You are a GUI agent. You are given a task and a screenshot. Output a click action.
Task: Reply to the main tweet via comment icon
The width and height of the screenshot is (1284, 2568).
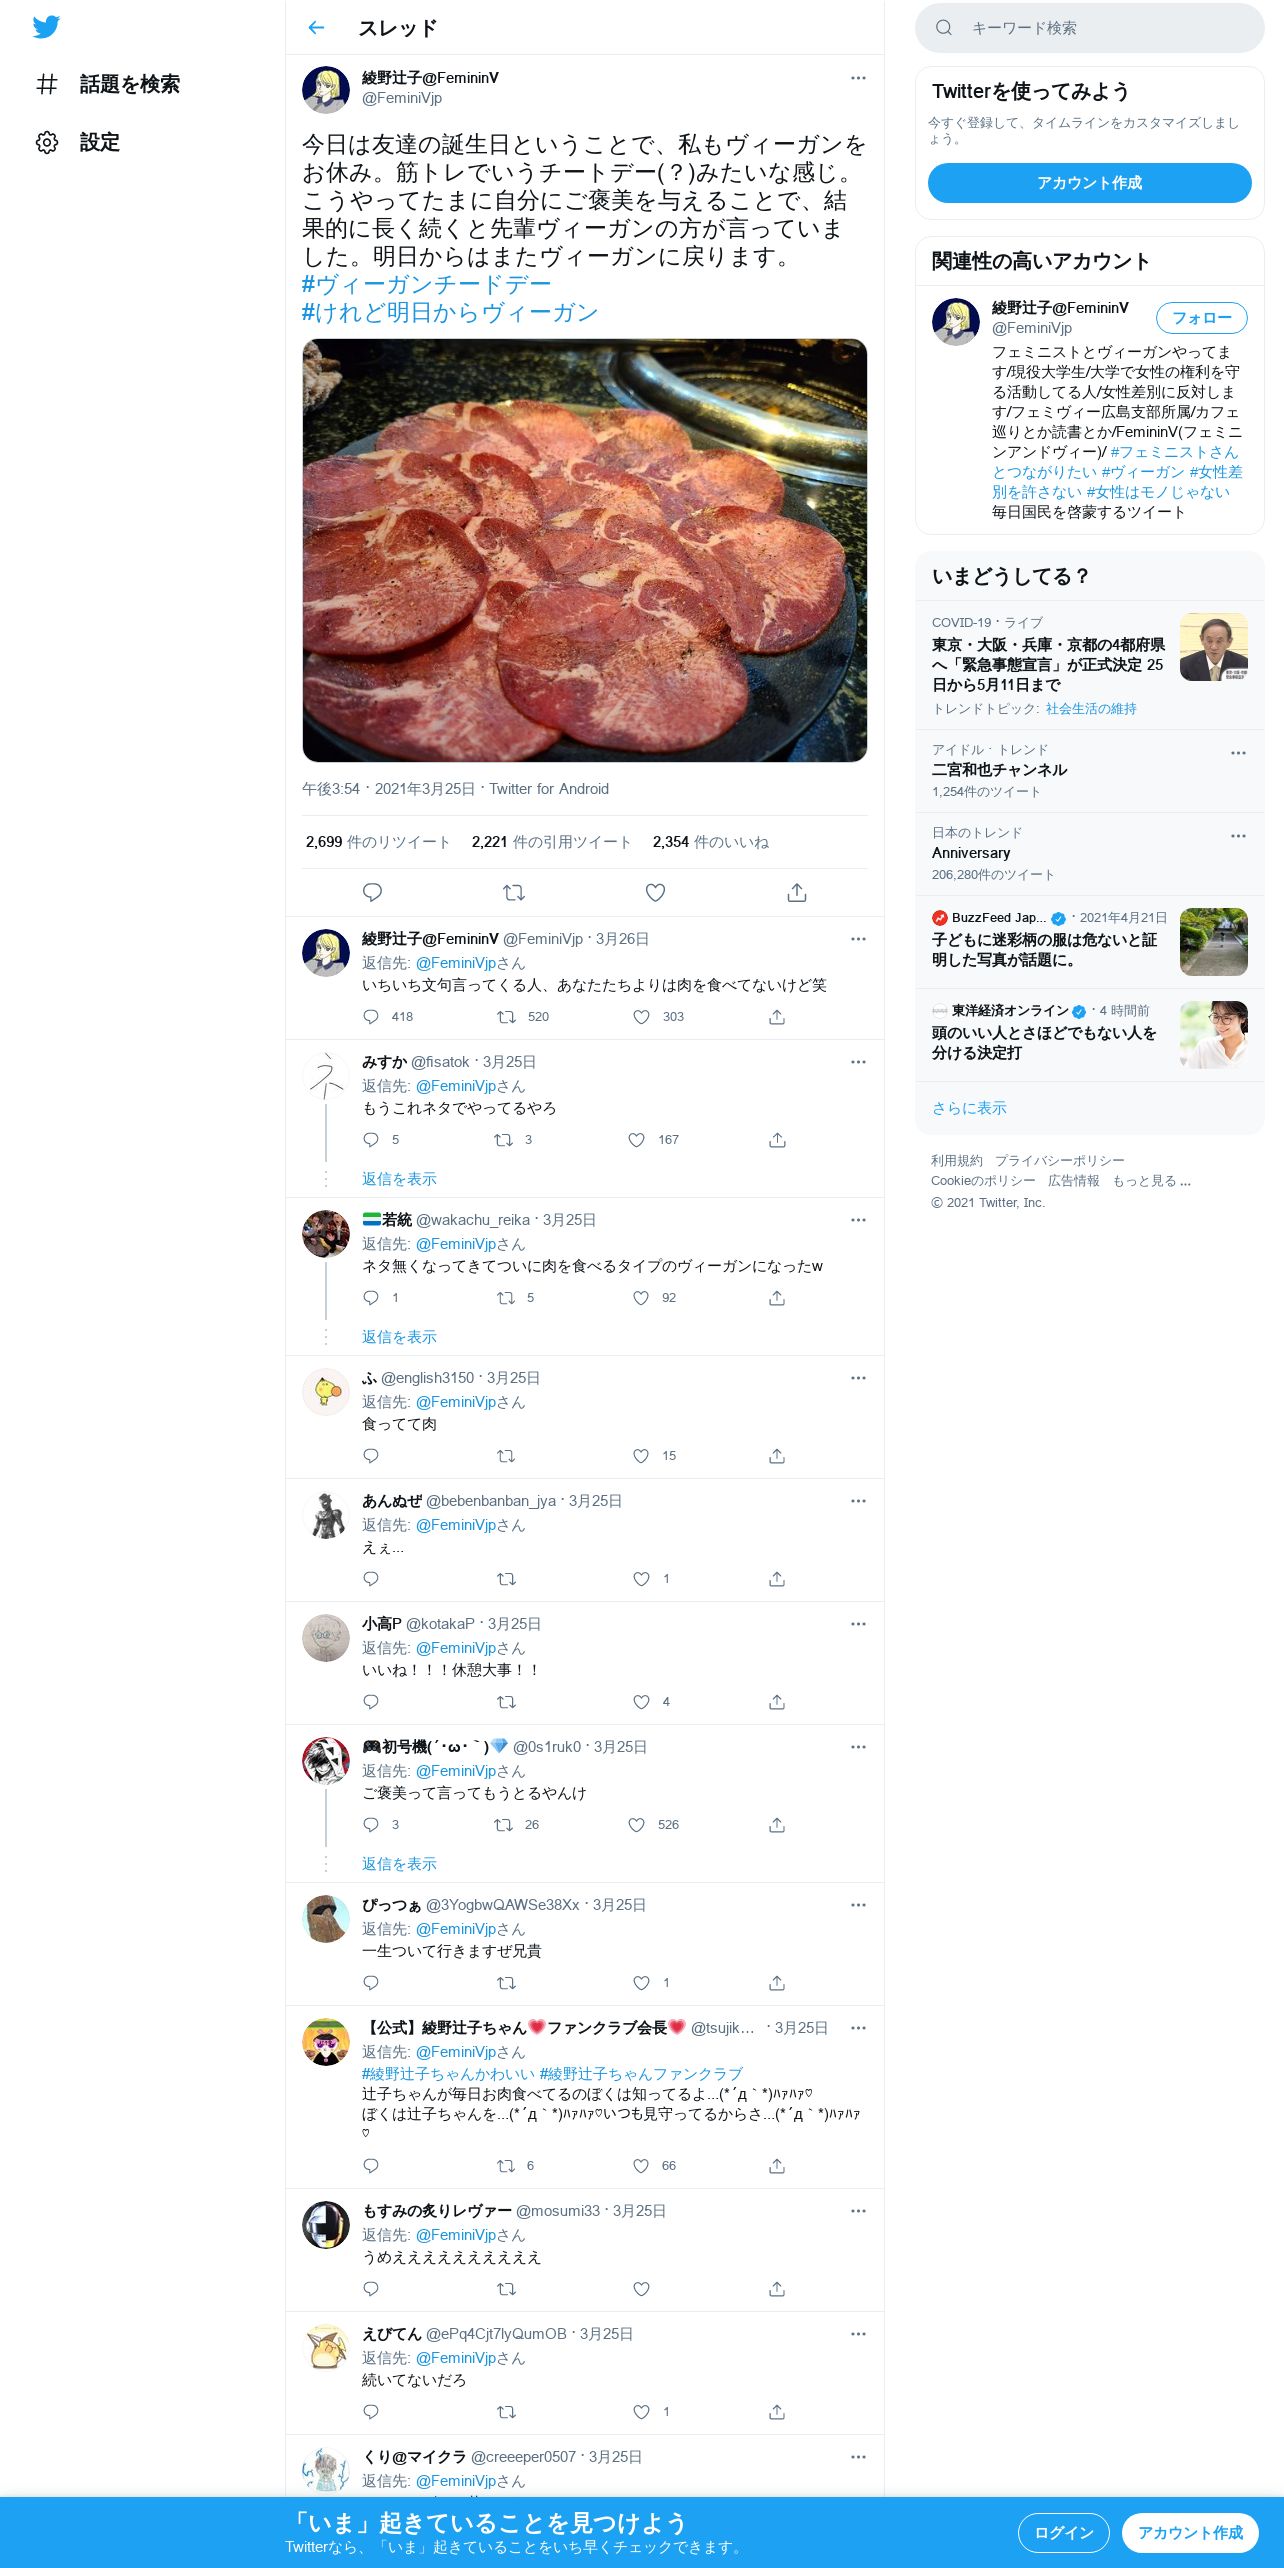(372, 892)
